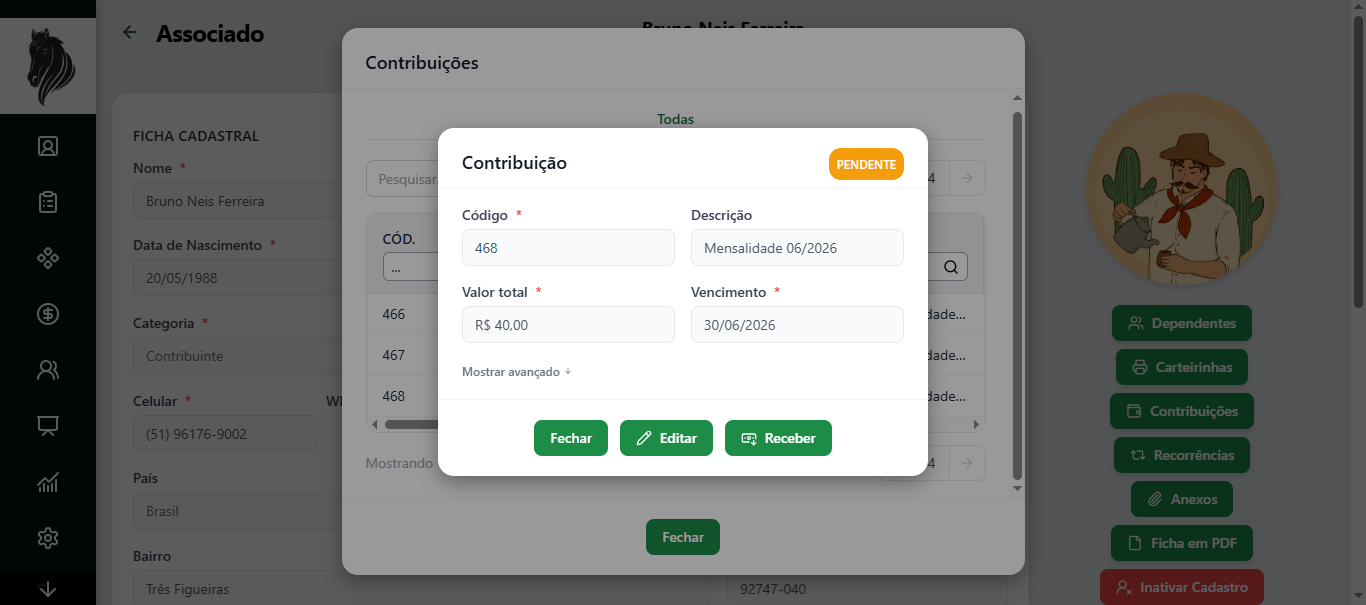Screen dimensions: 1366x605
Task: Click the Pesquisar search box
Action: pos(402,178)
